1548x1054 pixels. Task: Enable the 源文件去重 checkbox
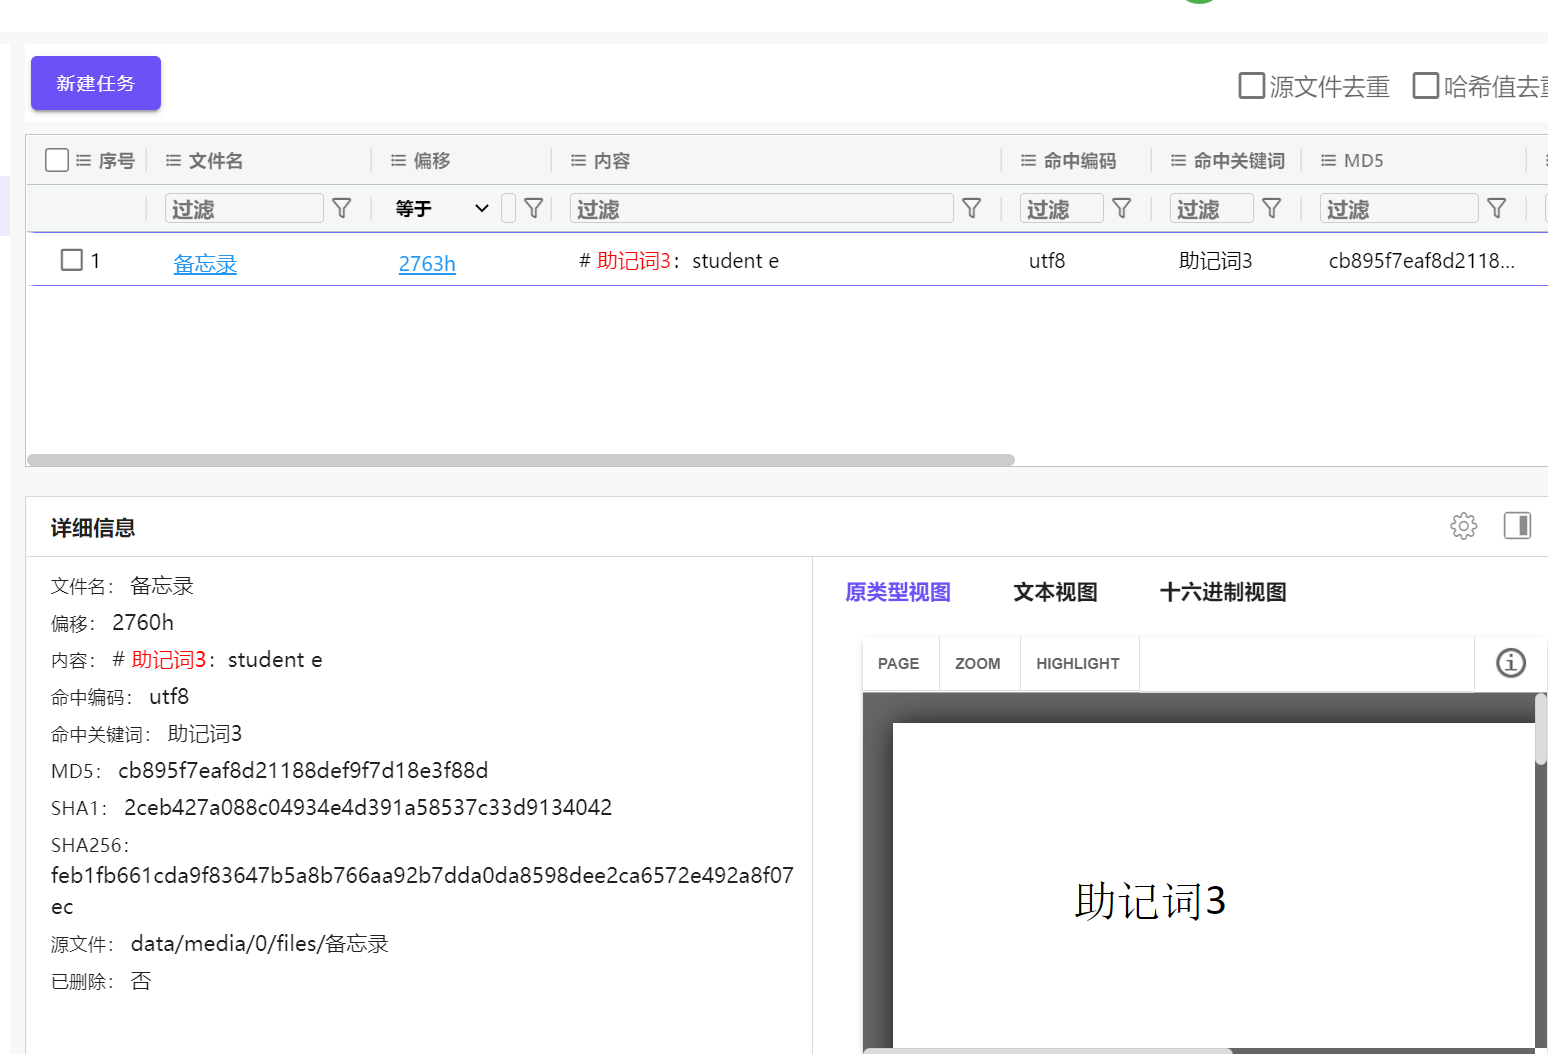1251,86
